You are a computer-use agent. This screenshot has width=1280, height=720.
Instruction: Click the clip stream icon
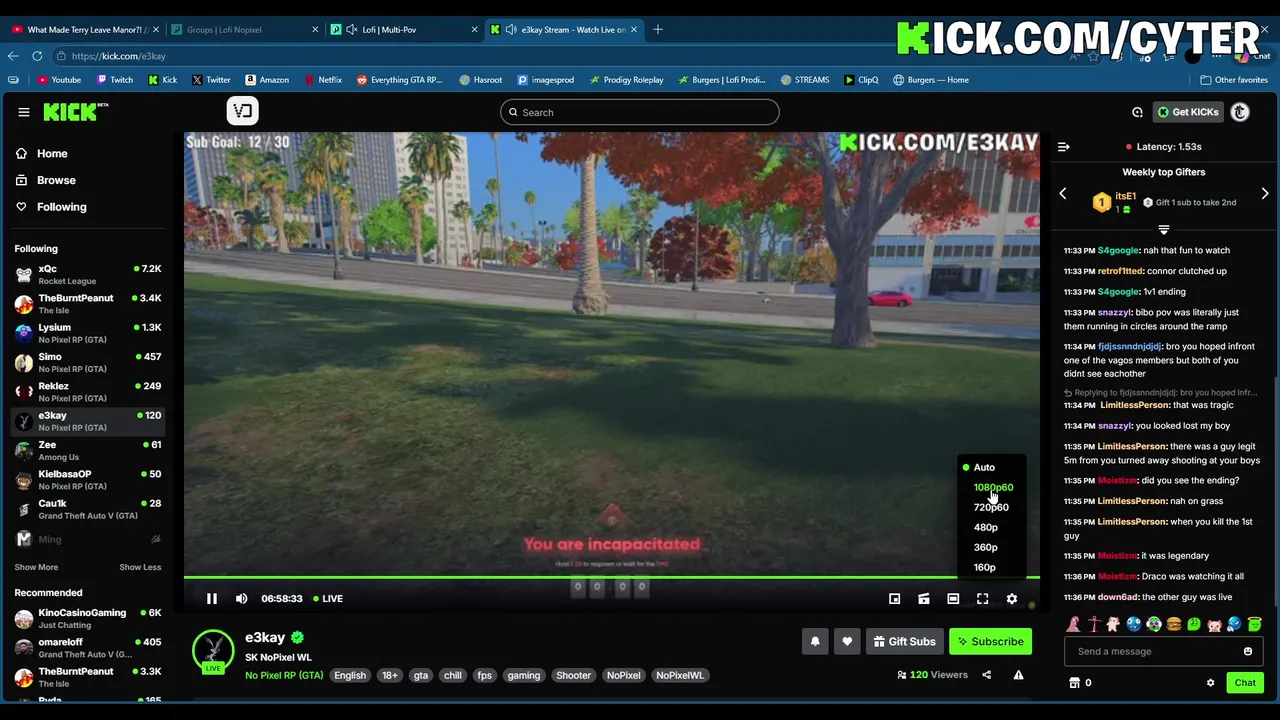(x=924, y=598)
